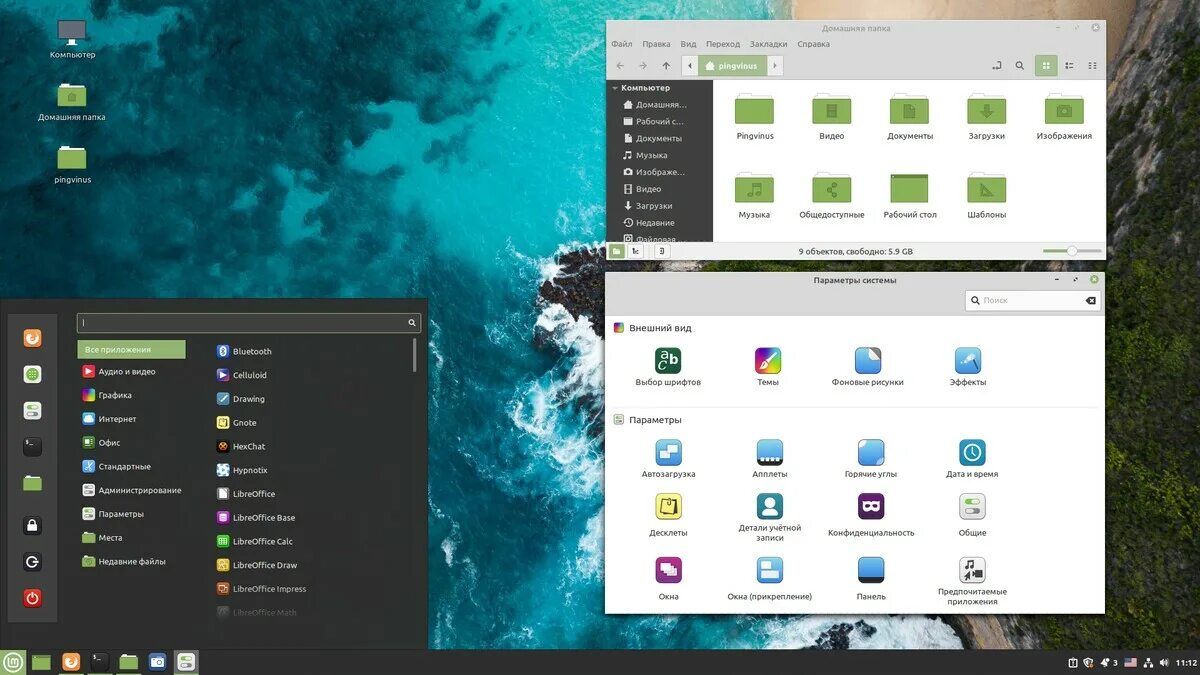This screenshot has width=1200, height=675.
Task: Open the Правка menu in file manager
Action: coord(656,44)
